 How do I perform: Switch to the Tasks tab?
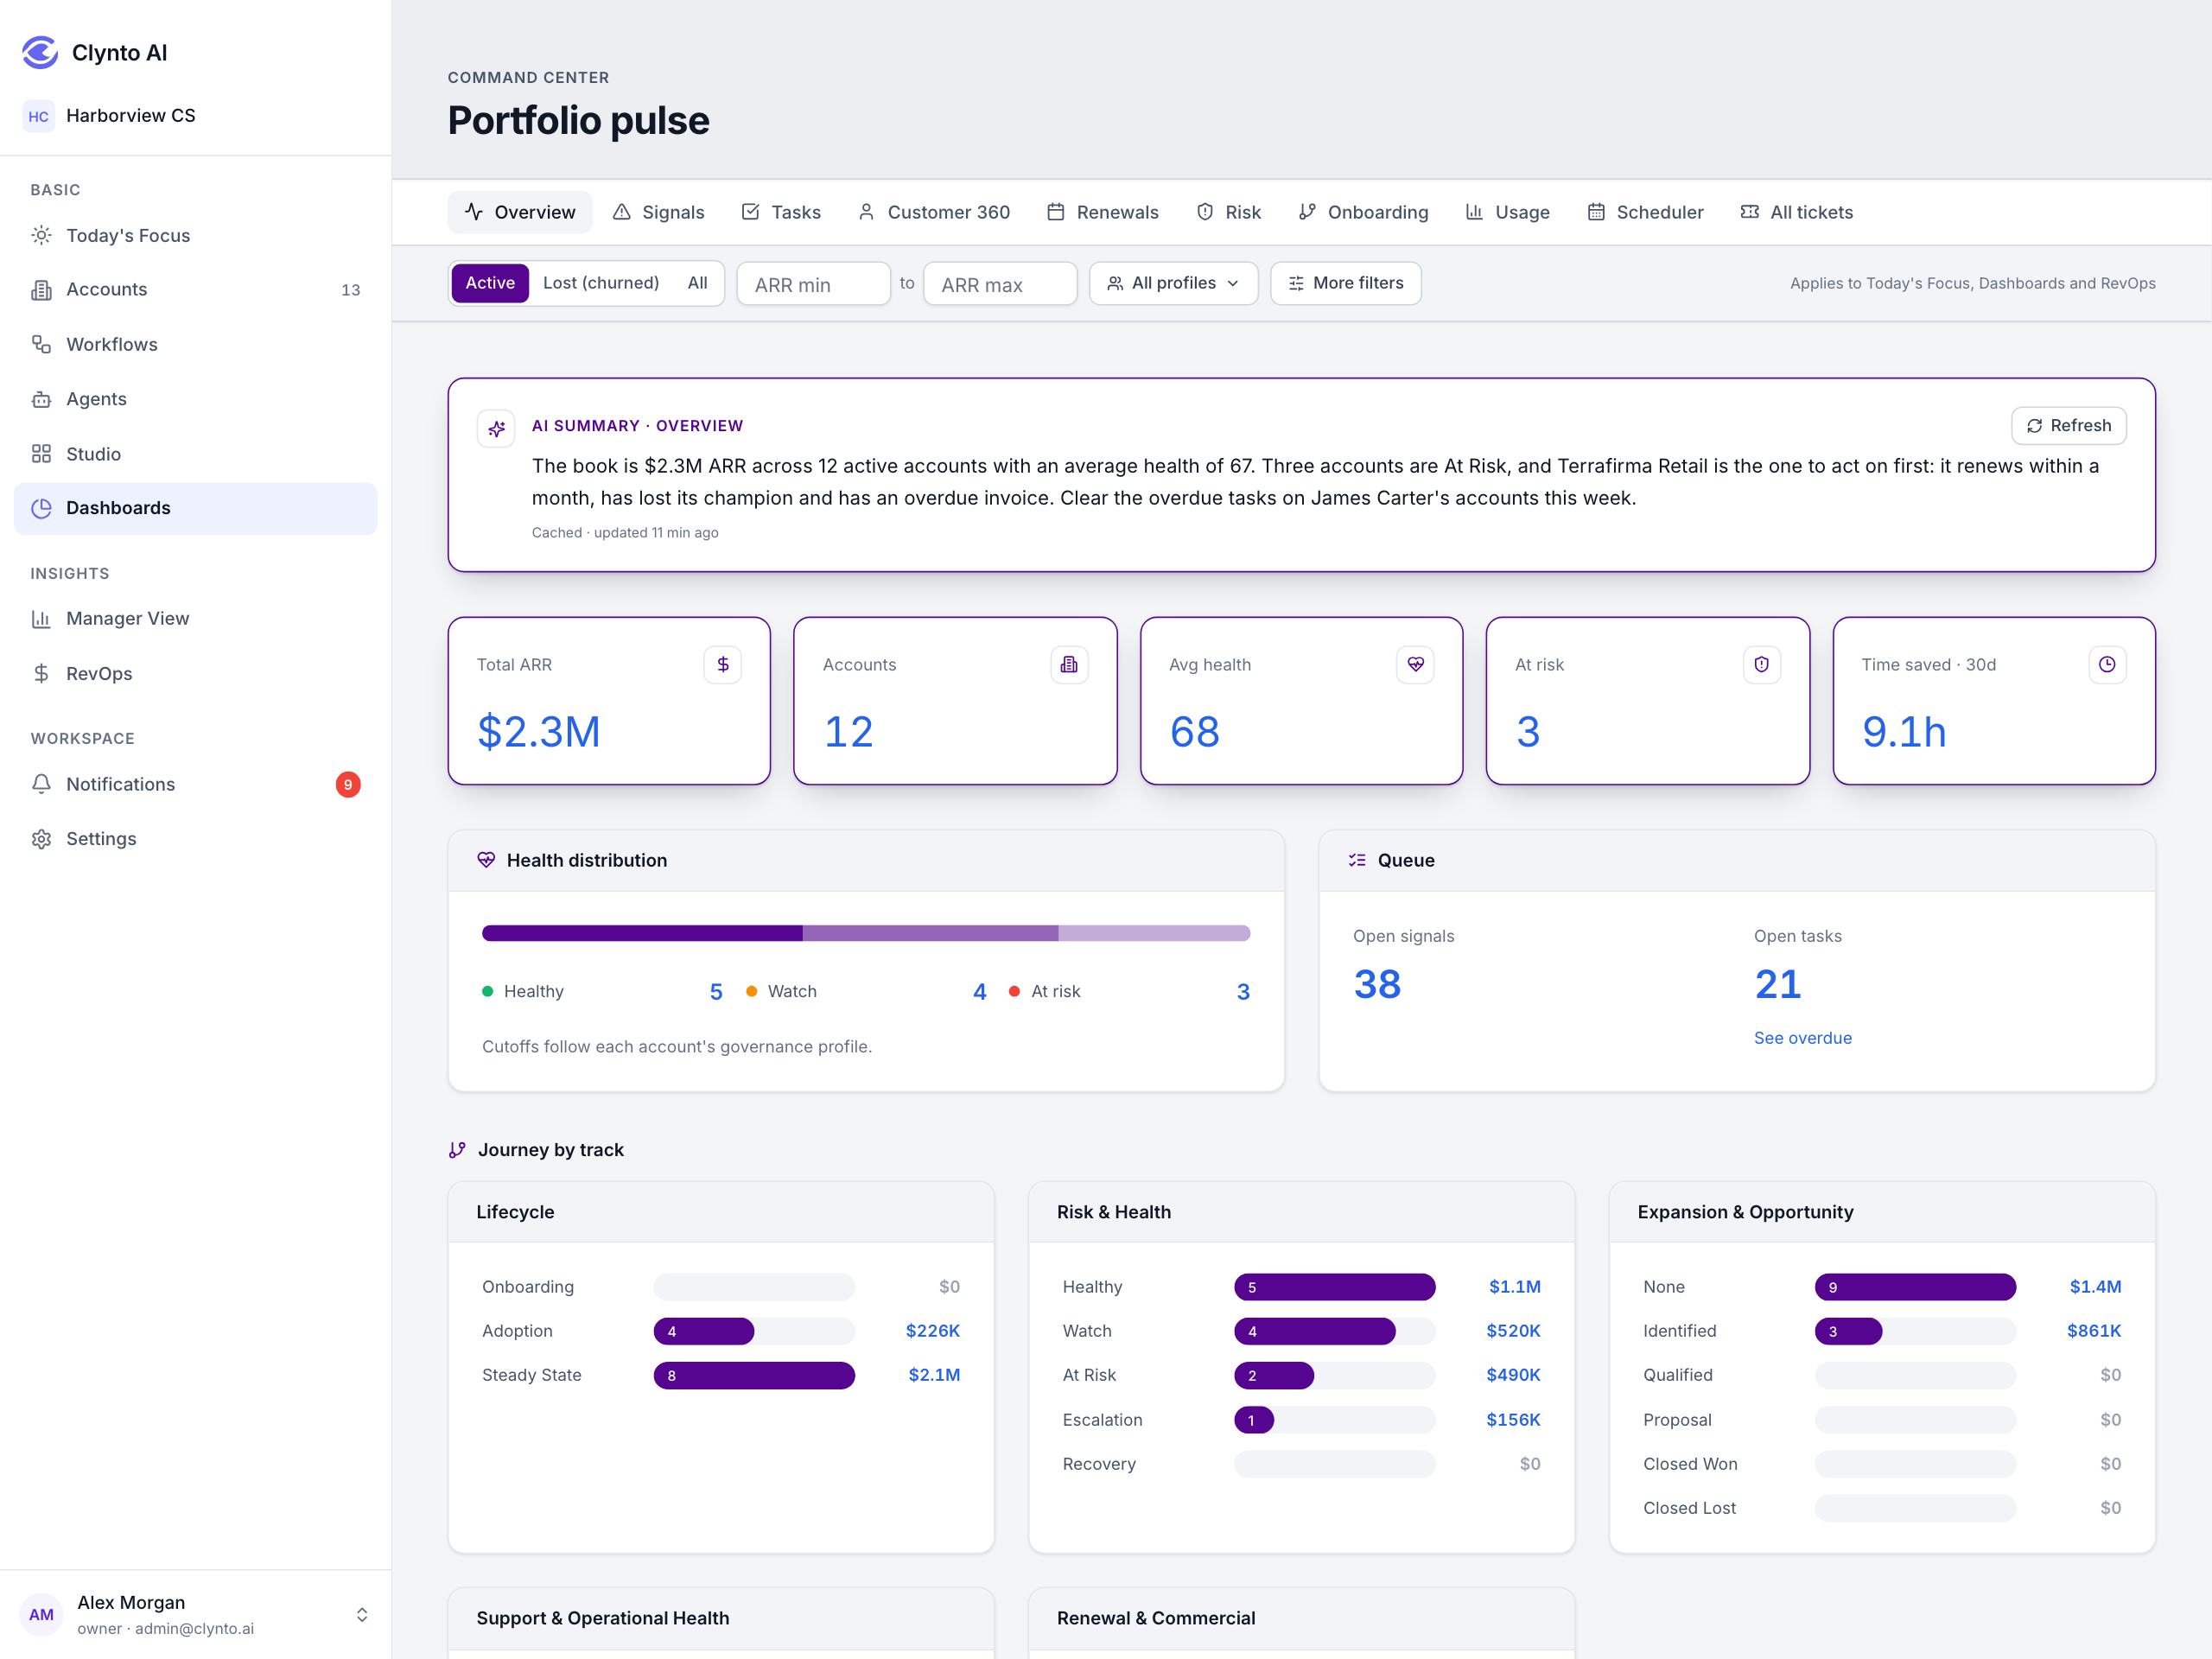pos(781,212)
